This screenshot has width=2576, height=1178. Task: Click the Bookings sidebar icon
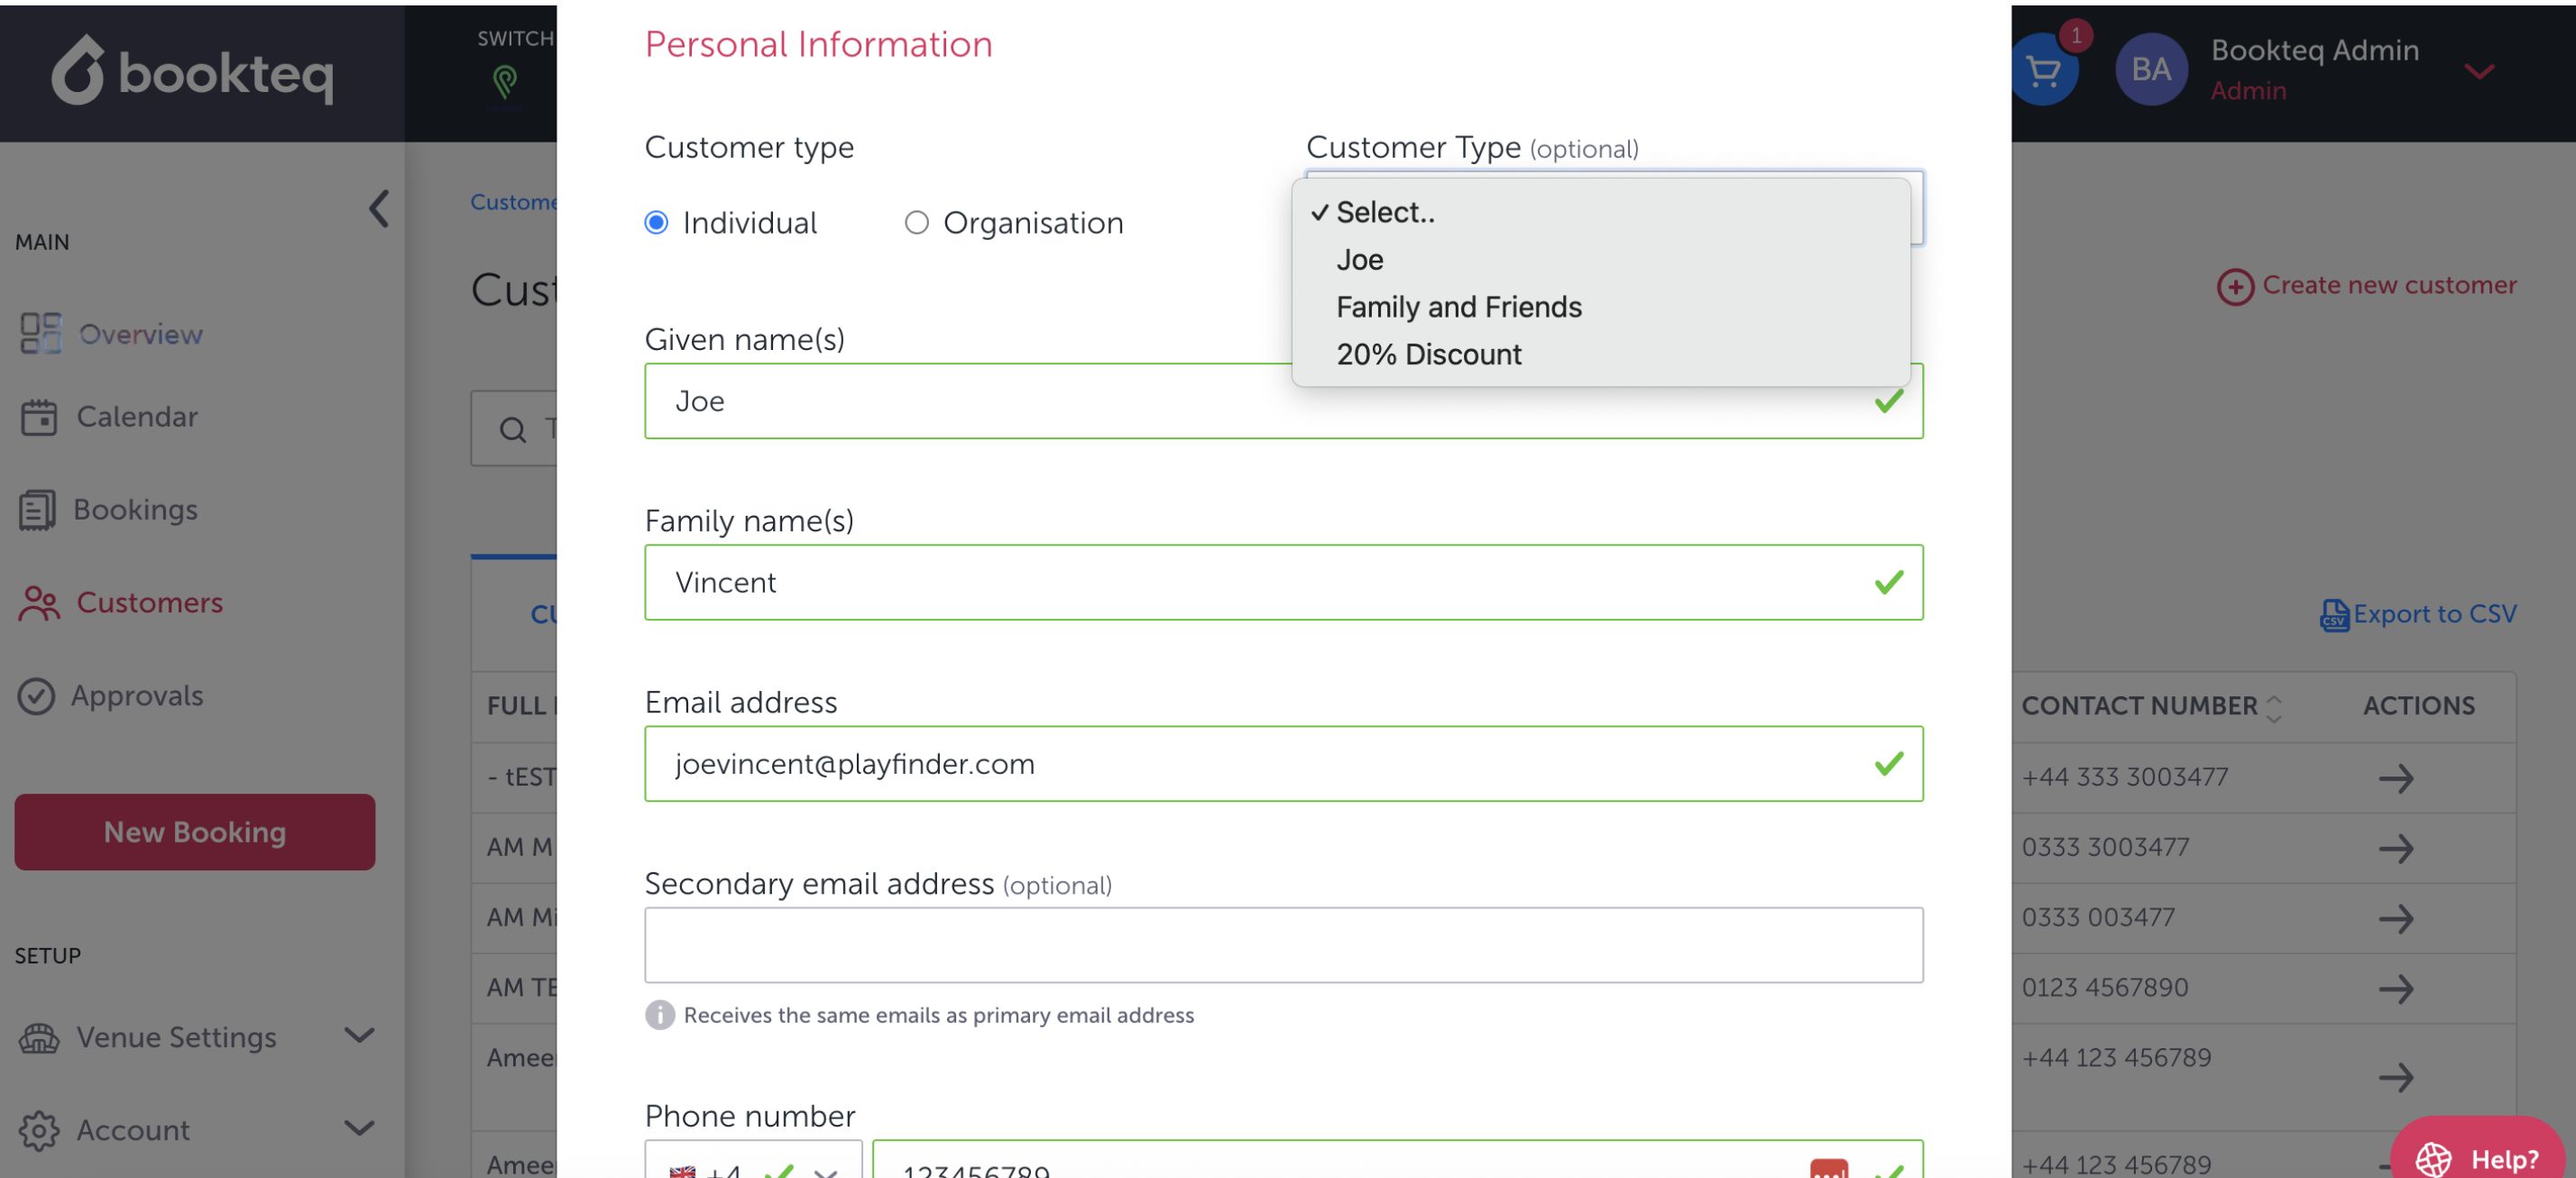[x=37, y=510]
